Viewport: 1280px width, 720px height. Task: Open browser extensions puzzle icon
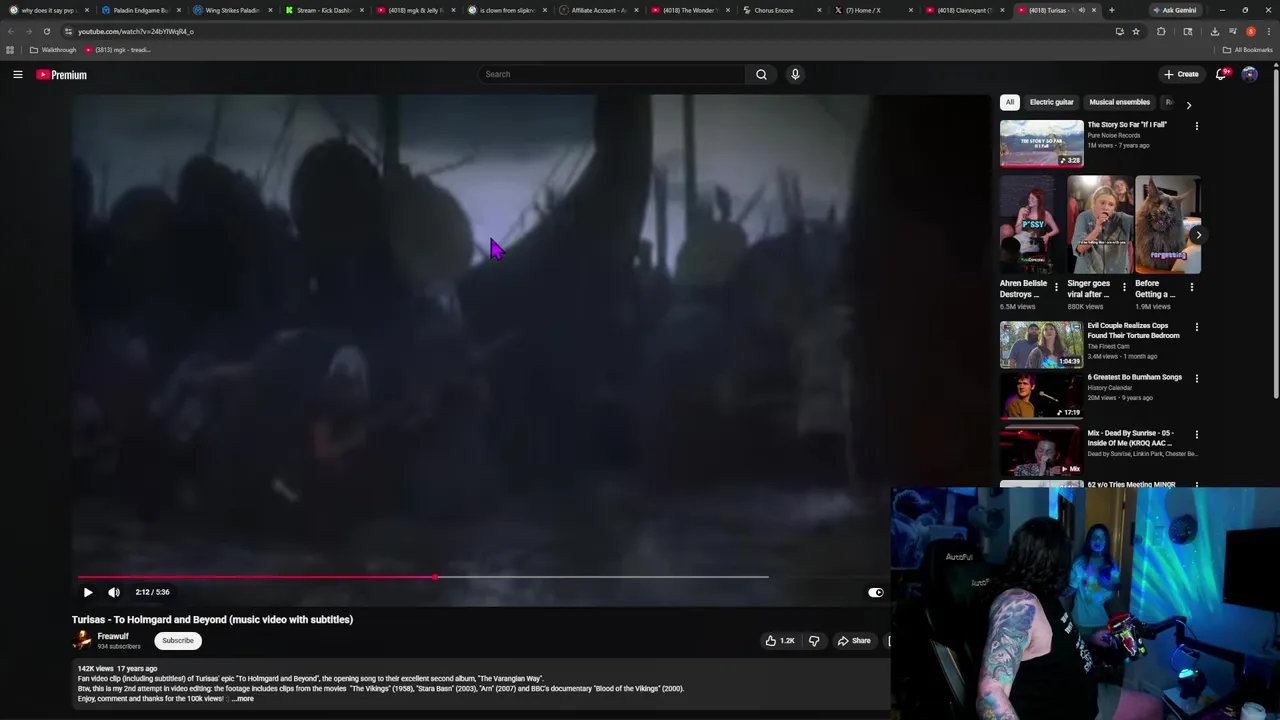(1161, 31)
